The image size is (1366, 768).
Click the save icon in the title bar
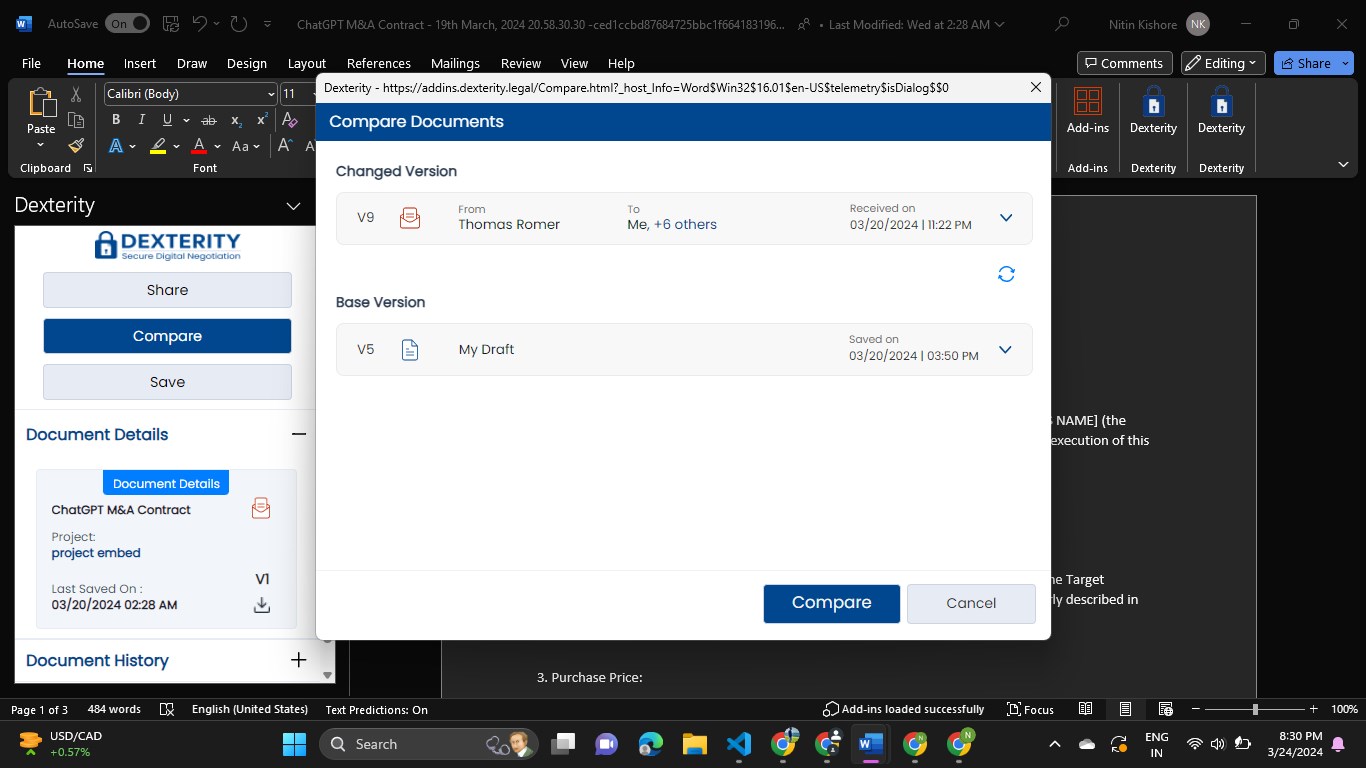(x=170, y=24)
